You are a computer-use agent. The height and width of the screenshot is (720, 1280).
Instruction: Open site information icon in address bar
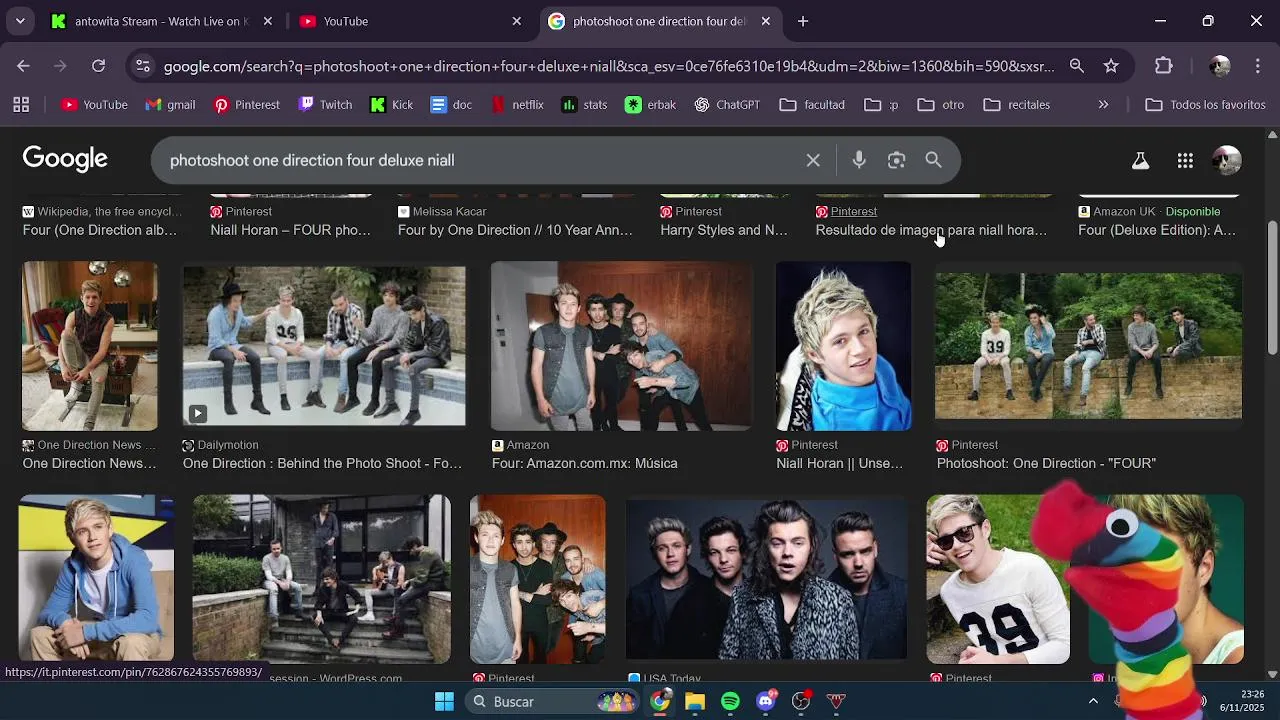click(x=143, y=66)
